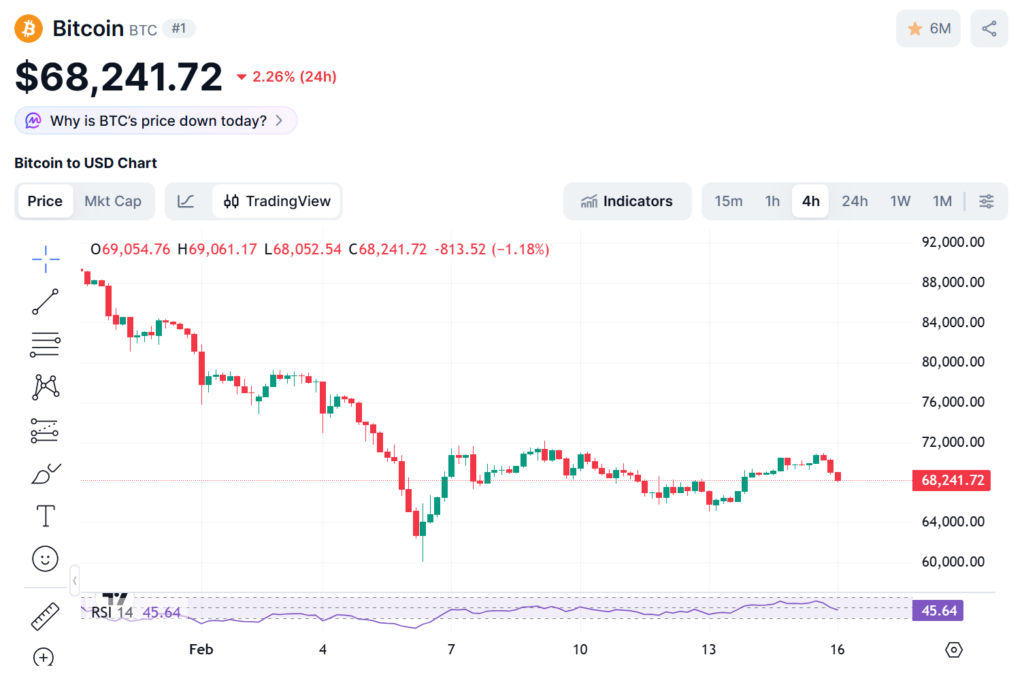
Task: Open the Fibonacci retracement tool
Action: 45,345
